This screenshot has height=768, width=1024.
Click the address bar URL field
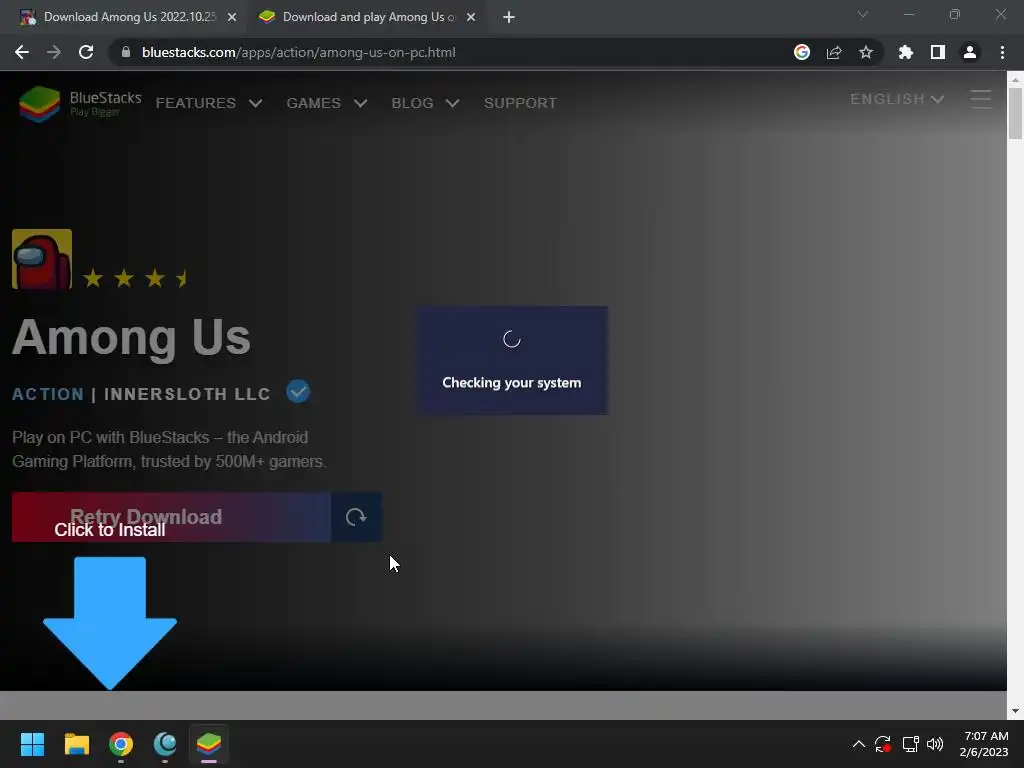tap(451, 52)
